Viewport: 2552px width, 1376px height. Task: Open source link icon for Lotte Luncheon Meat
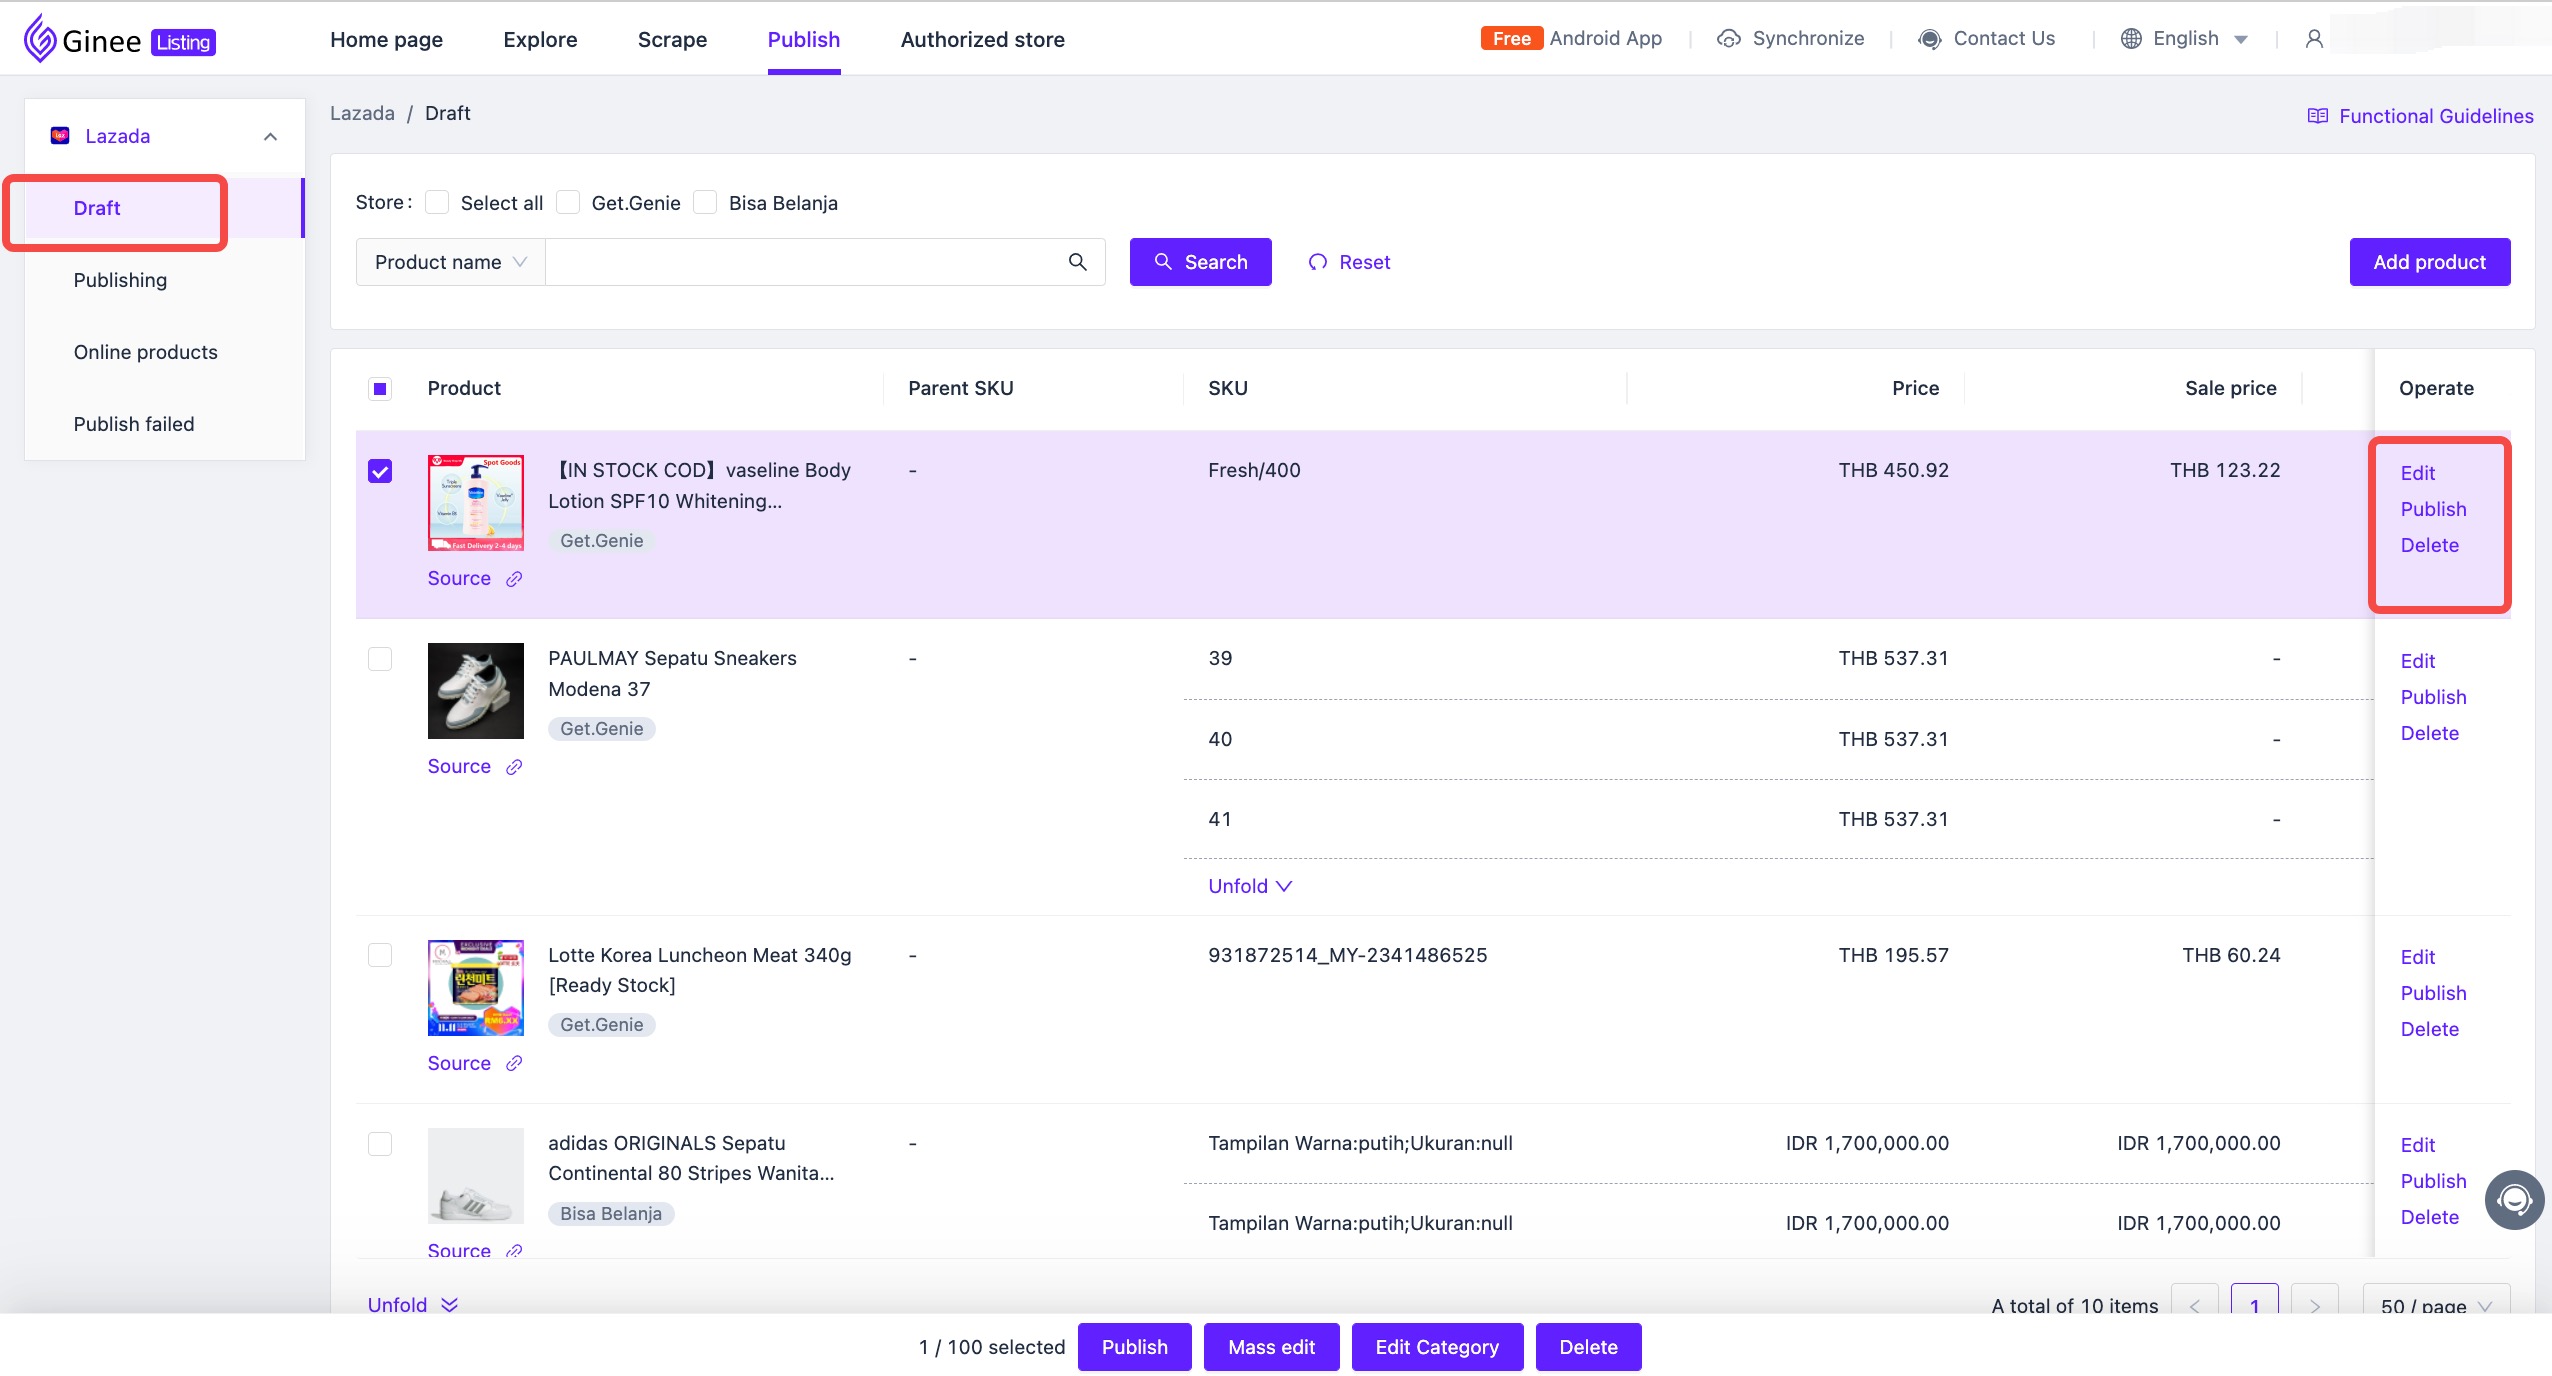[x=514, y=1063]
